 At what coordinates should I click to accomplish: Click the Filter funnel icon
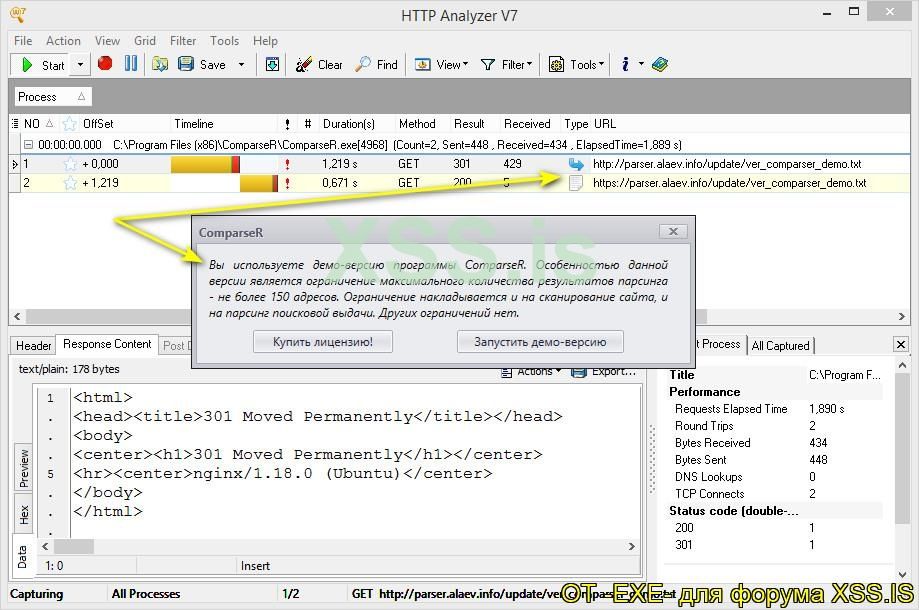[x=488, y=64]
